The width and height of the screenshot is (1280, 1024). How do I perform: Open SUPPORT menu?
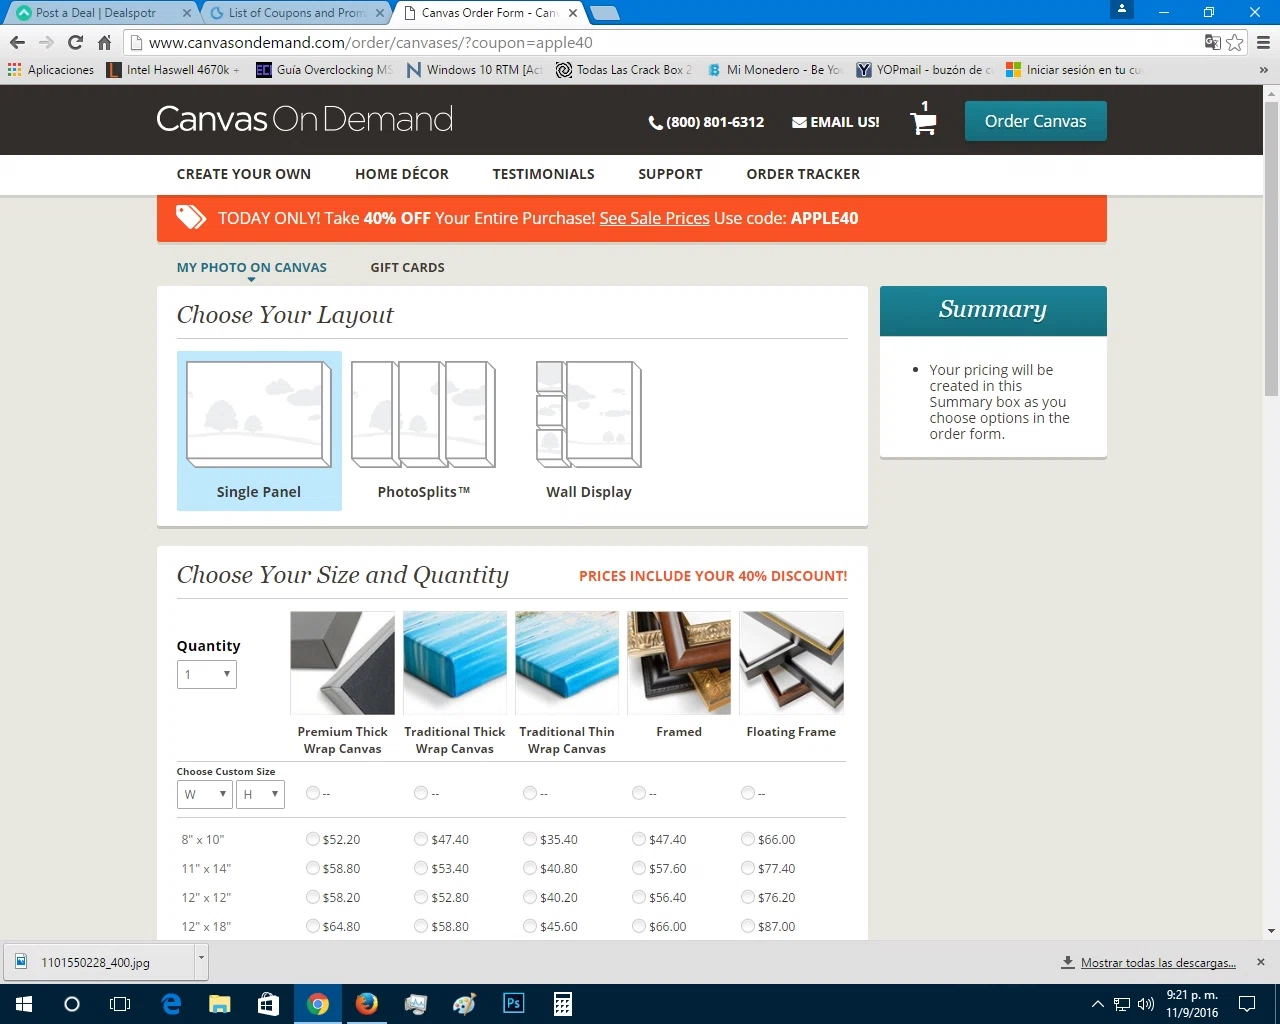point(670,174)
